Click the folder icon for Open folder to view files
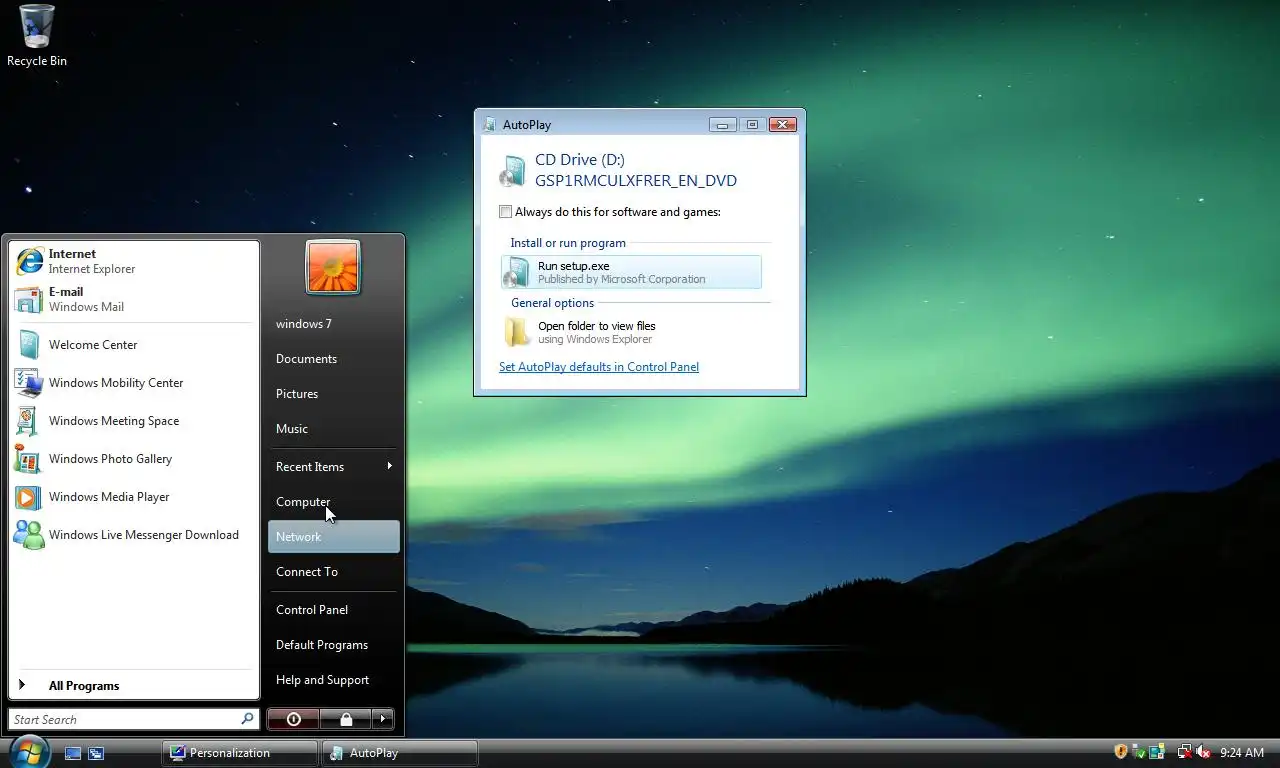The height and width of the screenshot is (768, 1280). point(517,332)
